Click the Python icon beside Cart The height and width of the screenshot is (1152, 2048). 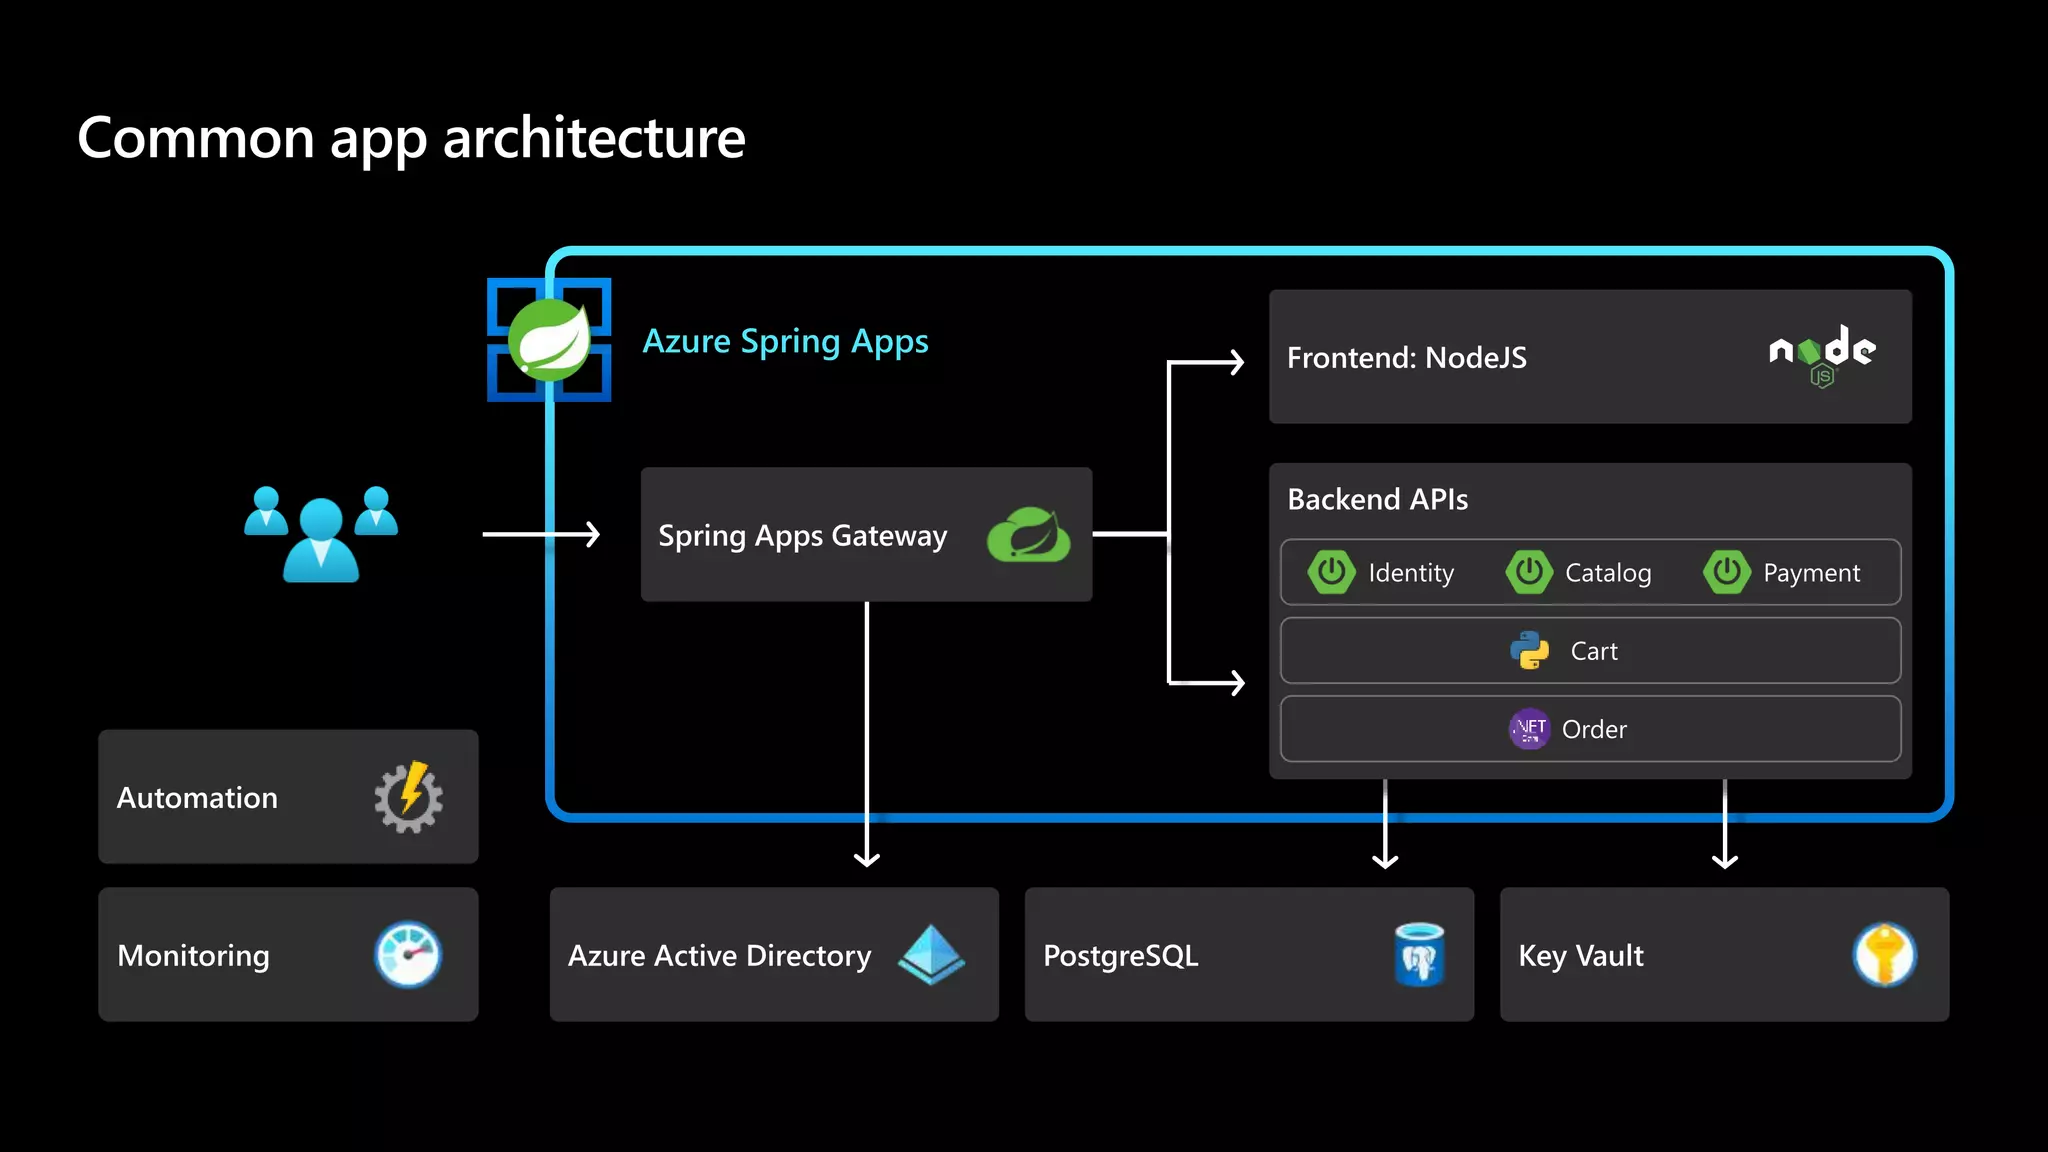(1529, 650)
